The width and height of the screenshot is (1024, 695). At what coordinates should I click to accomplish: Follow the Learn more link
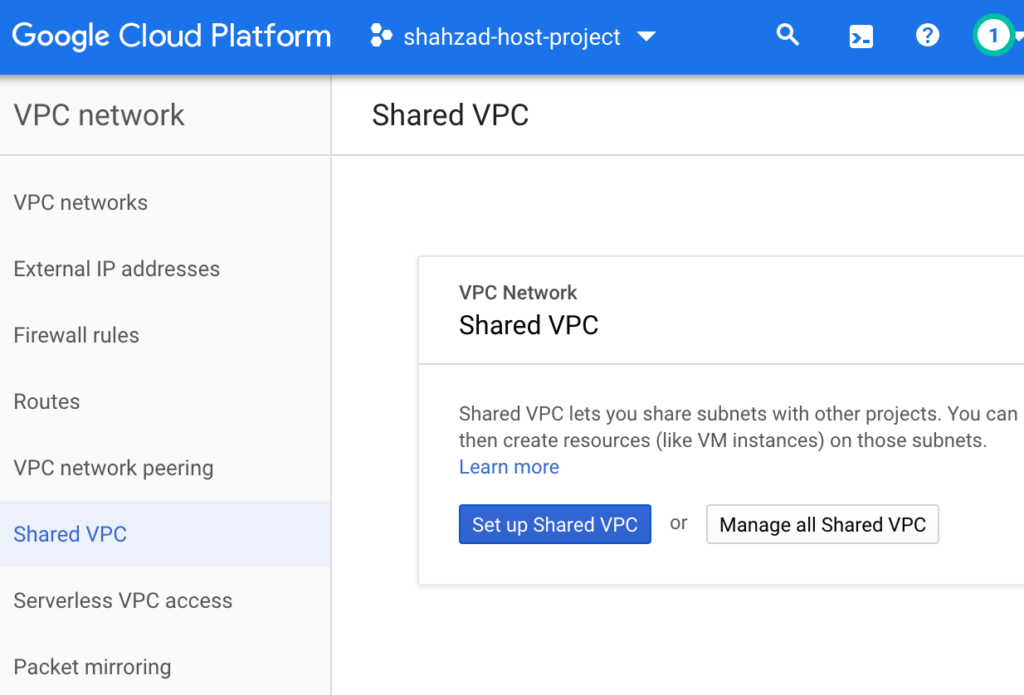point(509,467)
